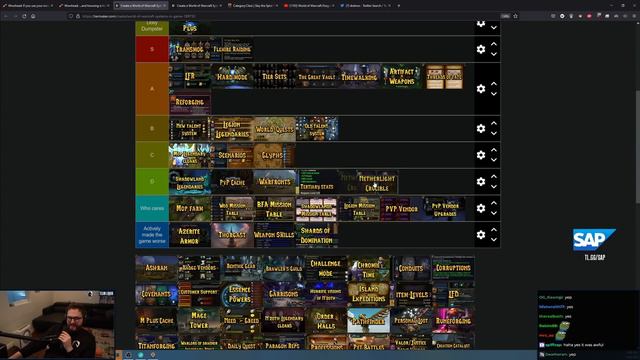Pick the Corruptions tile from pool
This screenshot has height=360, width=640.
coord(453,268)
